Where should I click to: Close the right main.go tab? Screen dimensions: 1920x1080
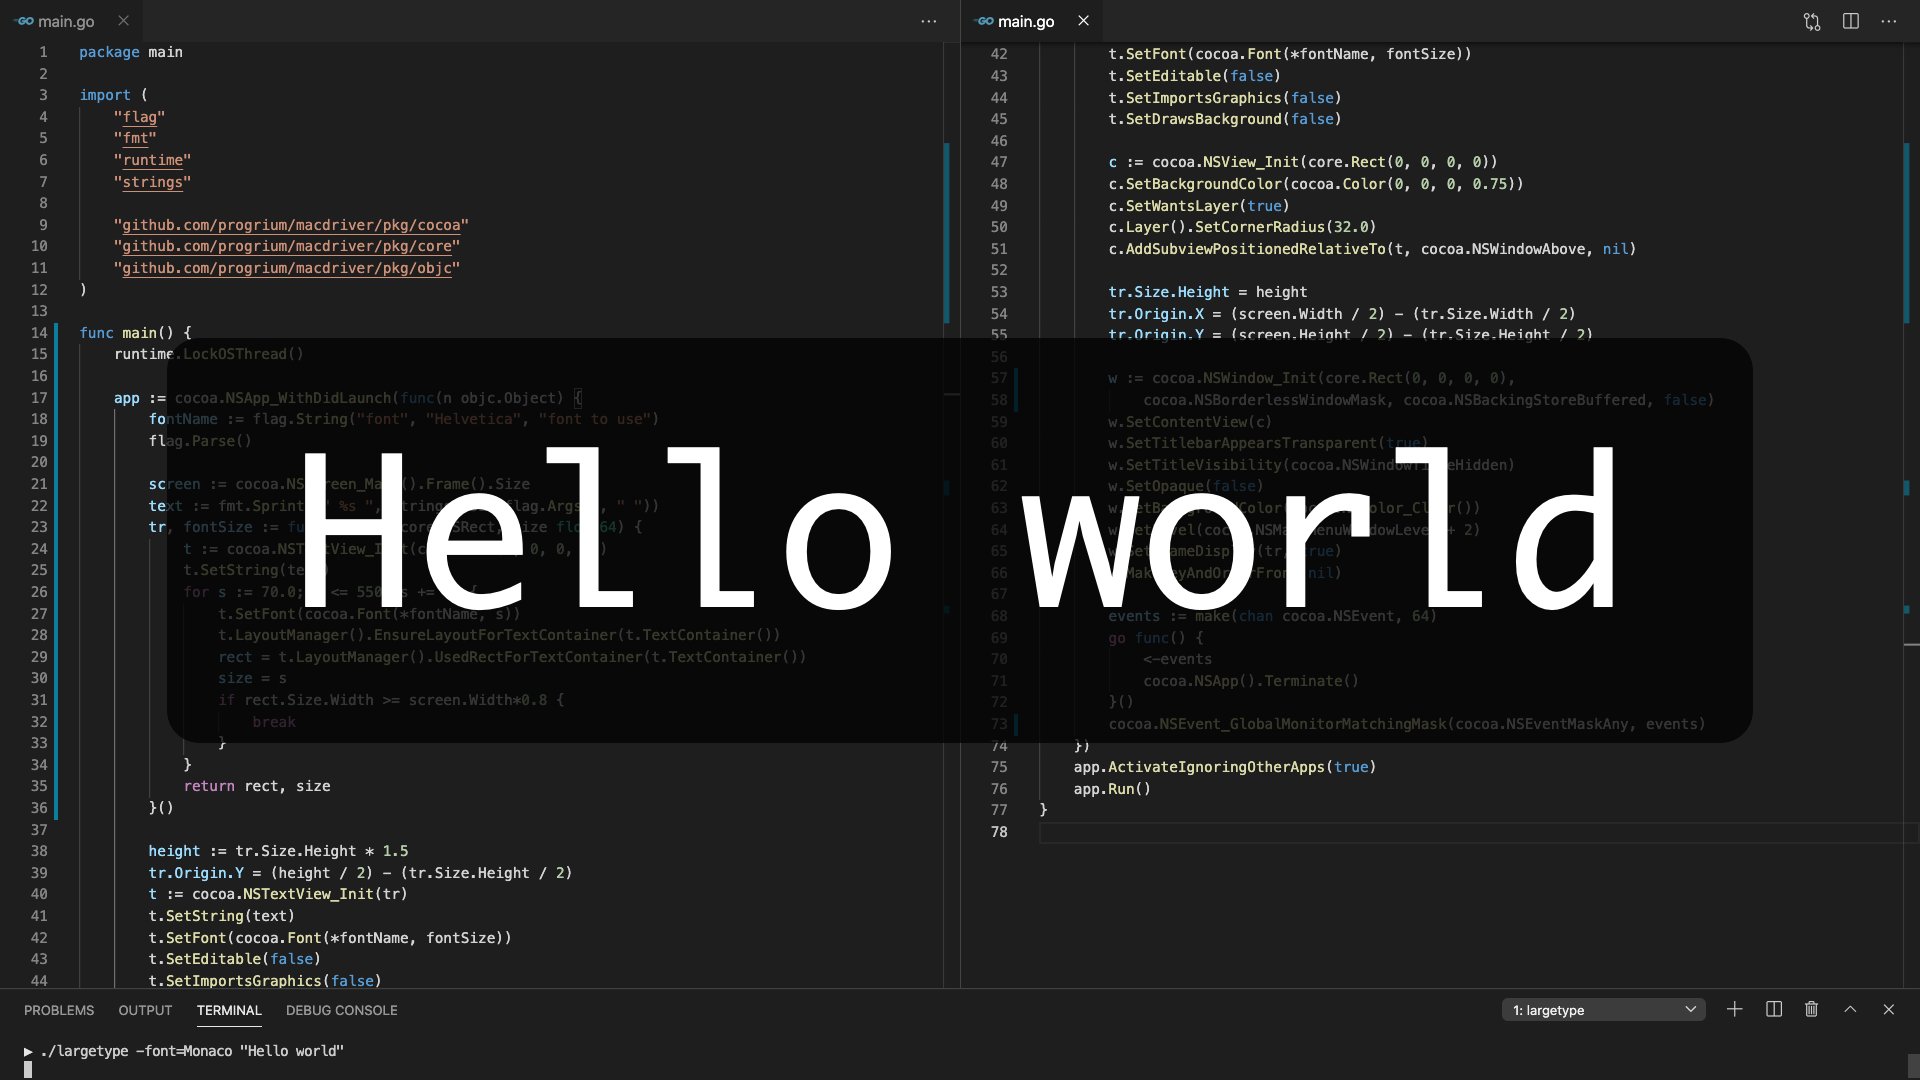coord(1083,21)
